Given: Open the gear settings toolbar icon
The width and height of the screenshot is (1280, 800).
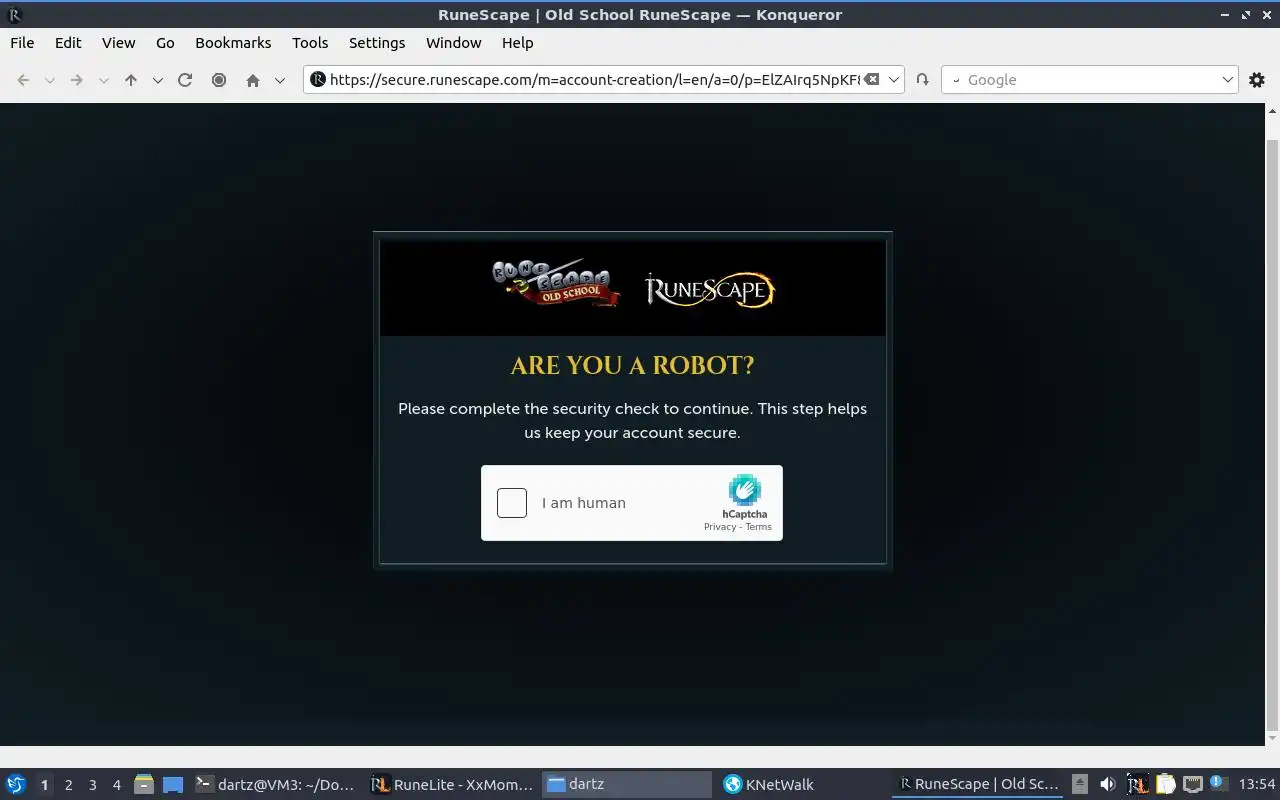Looking at the screenshot, I should (1257, 80).
